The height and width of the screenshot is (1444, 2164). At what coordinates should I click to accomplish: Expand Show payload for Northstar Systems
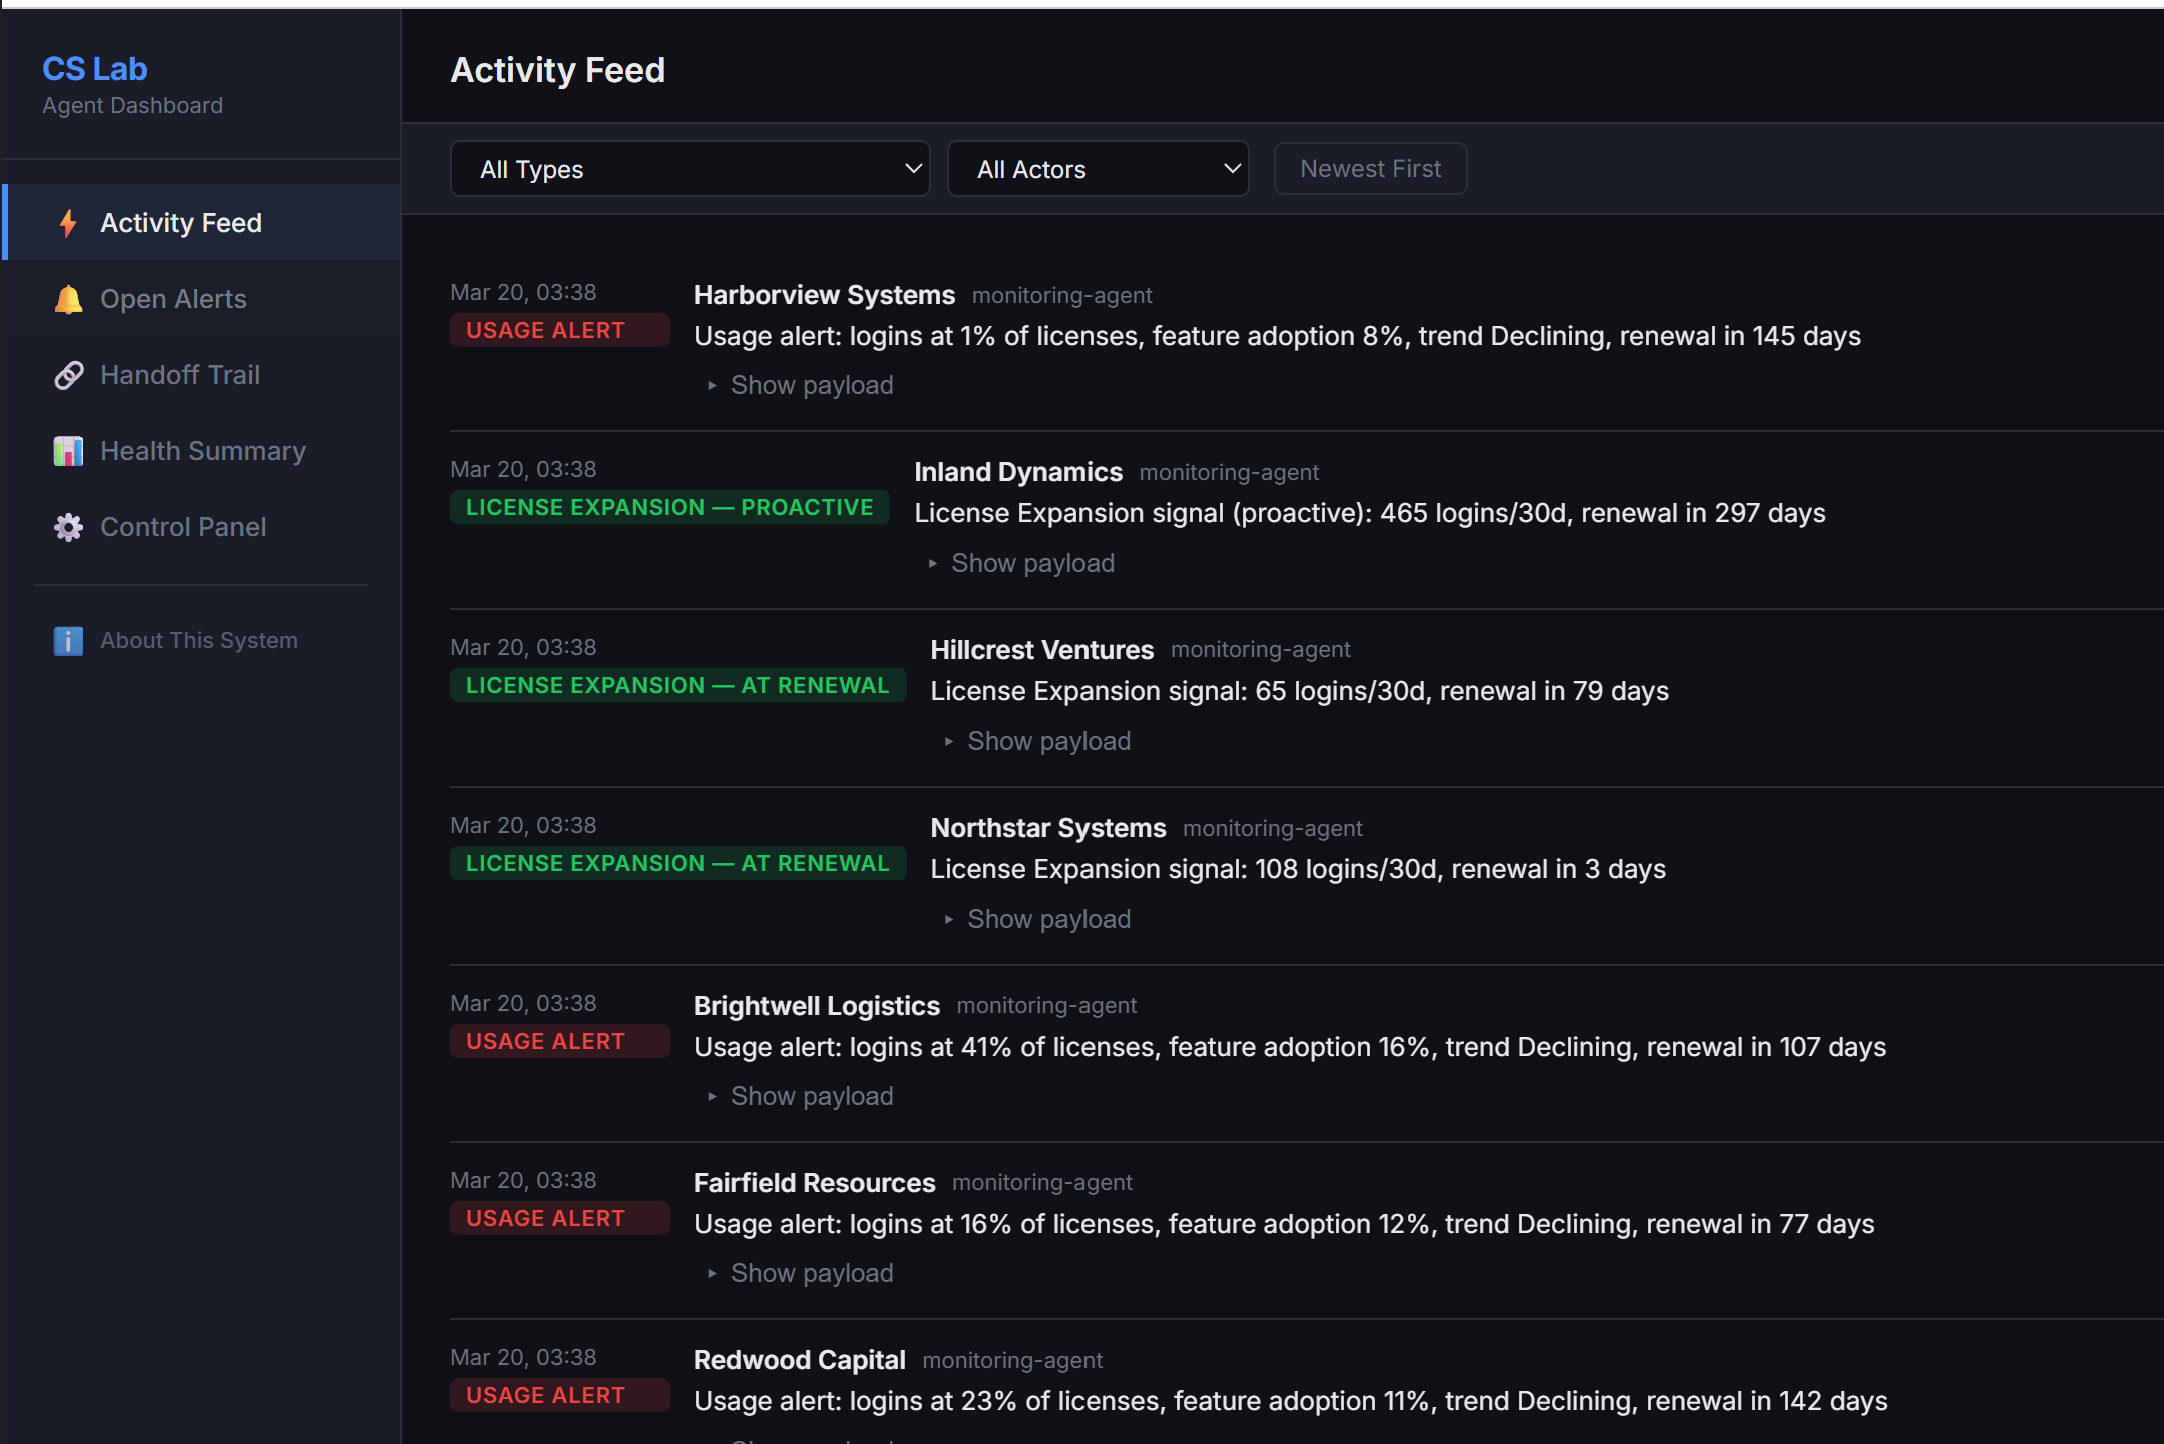point(1038,919)
